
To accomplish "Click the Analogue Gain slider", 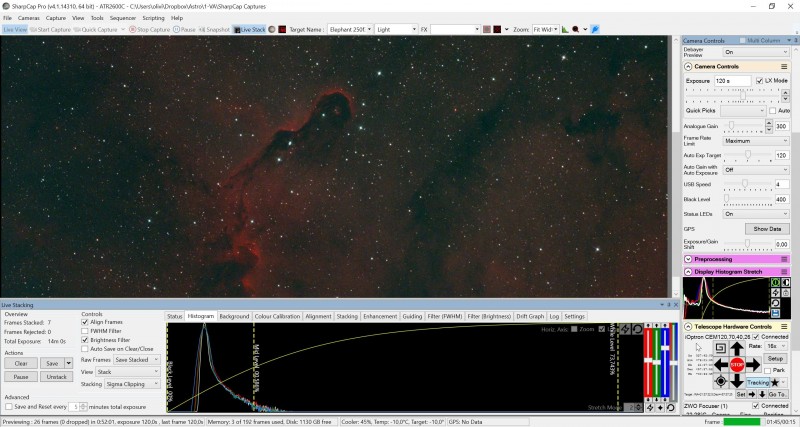I will click(744, 125).
